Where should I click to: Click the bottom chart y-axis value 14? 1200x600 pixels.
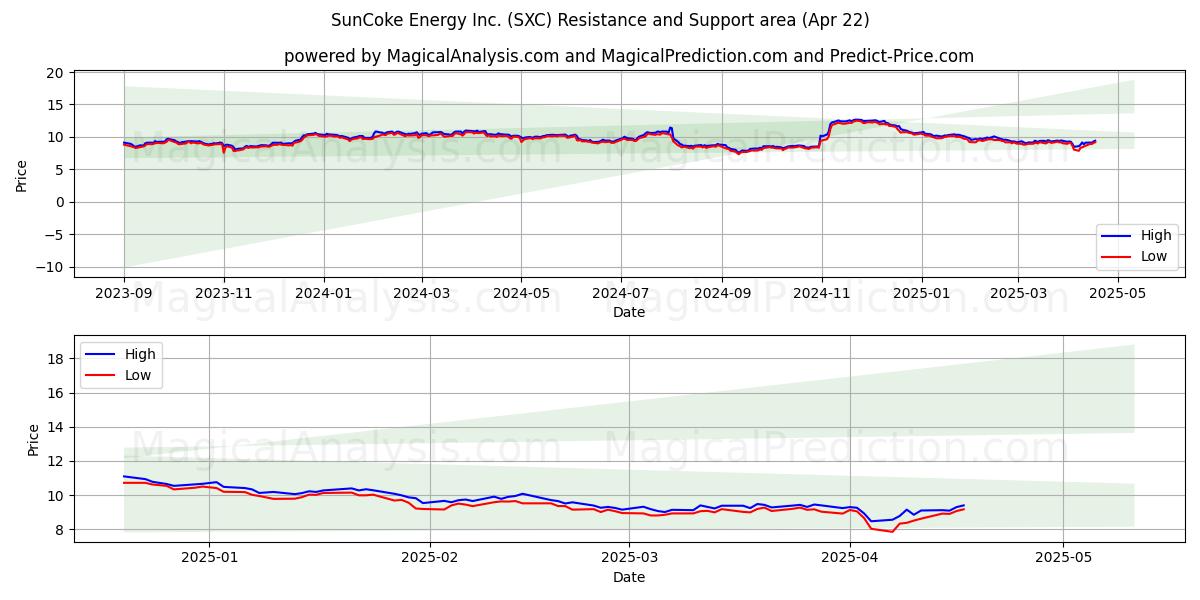point(55,427)
